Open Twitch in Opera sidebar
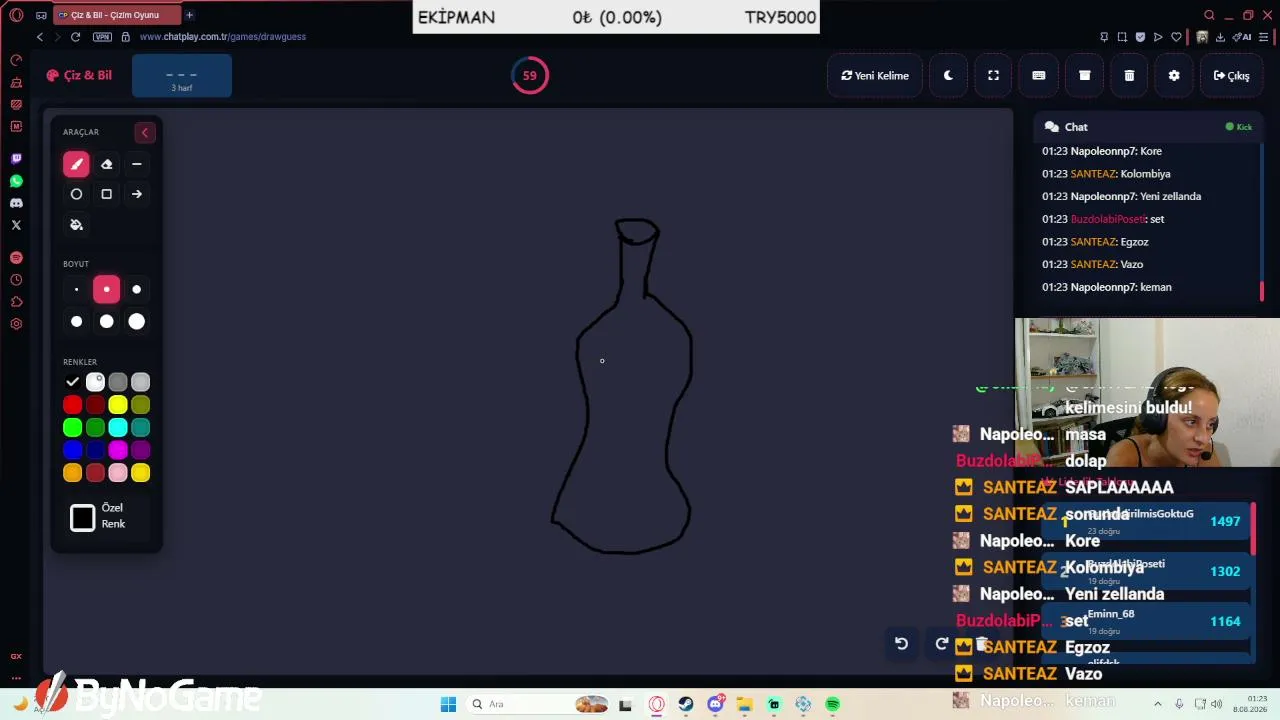Screen dimensions: 1280x720 click(16, 159)
